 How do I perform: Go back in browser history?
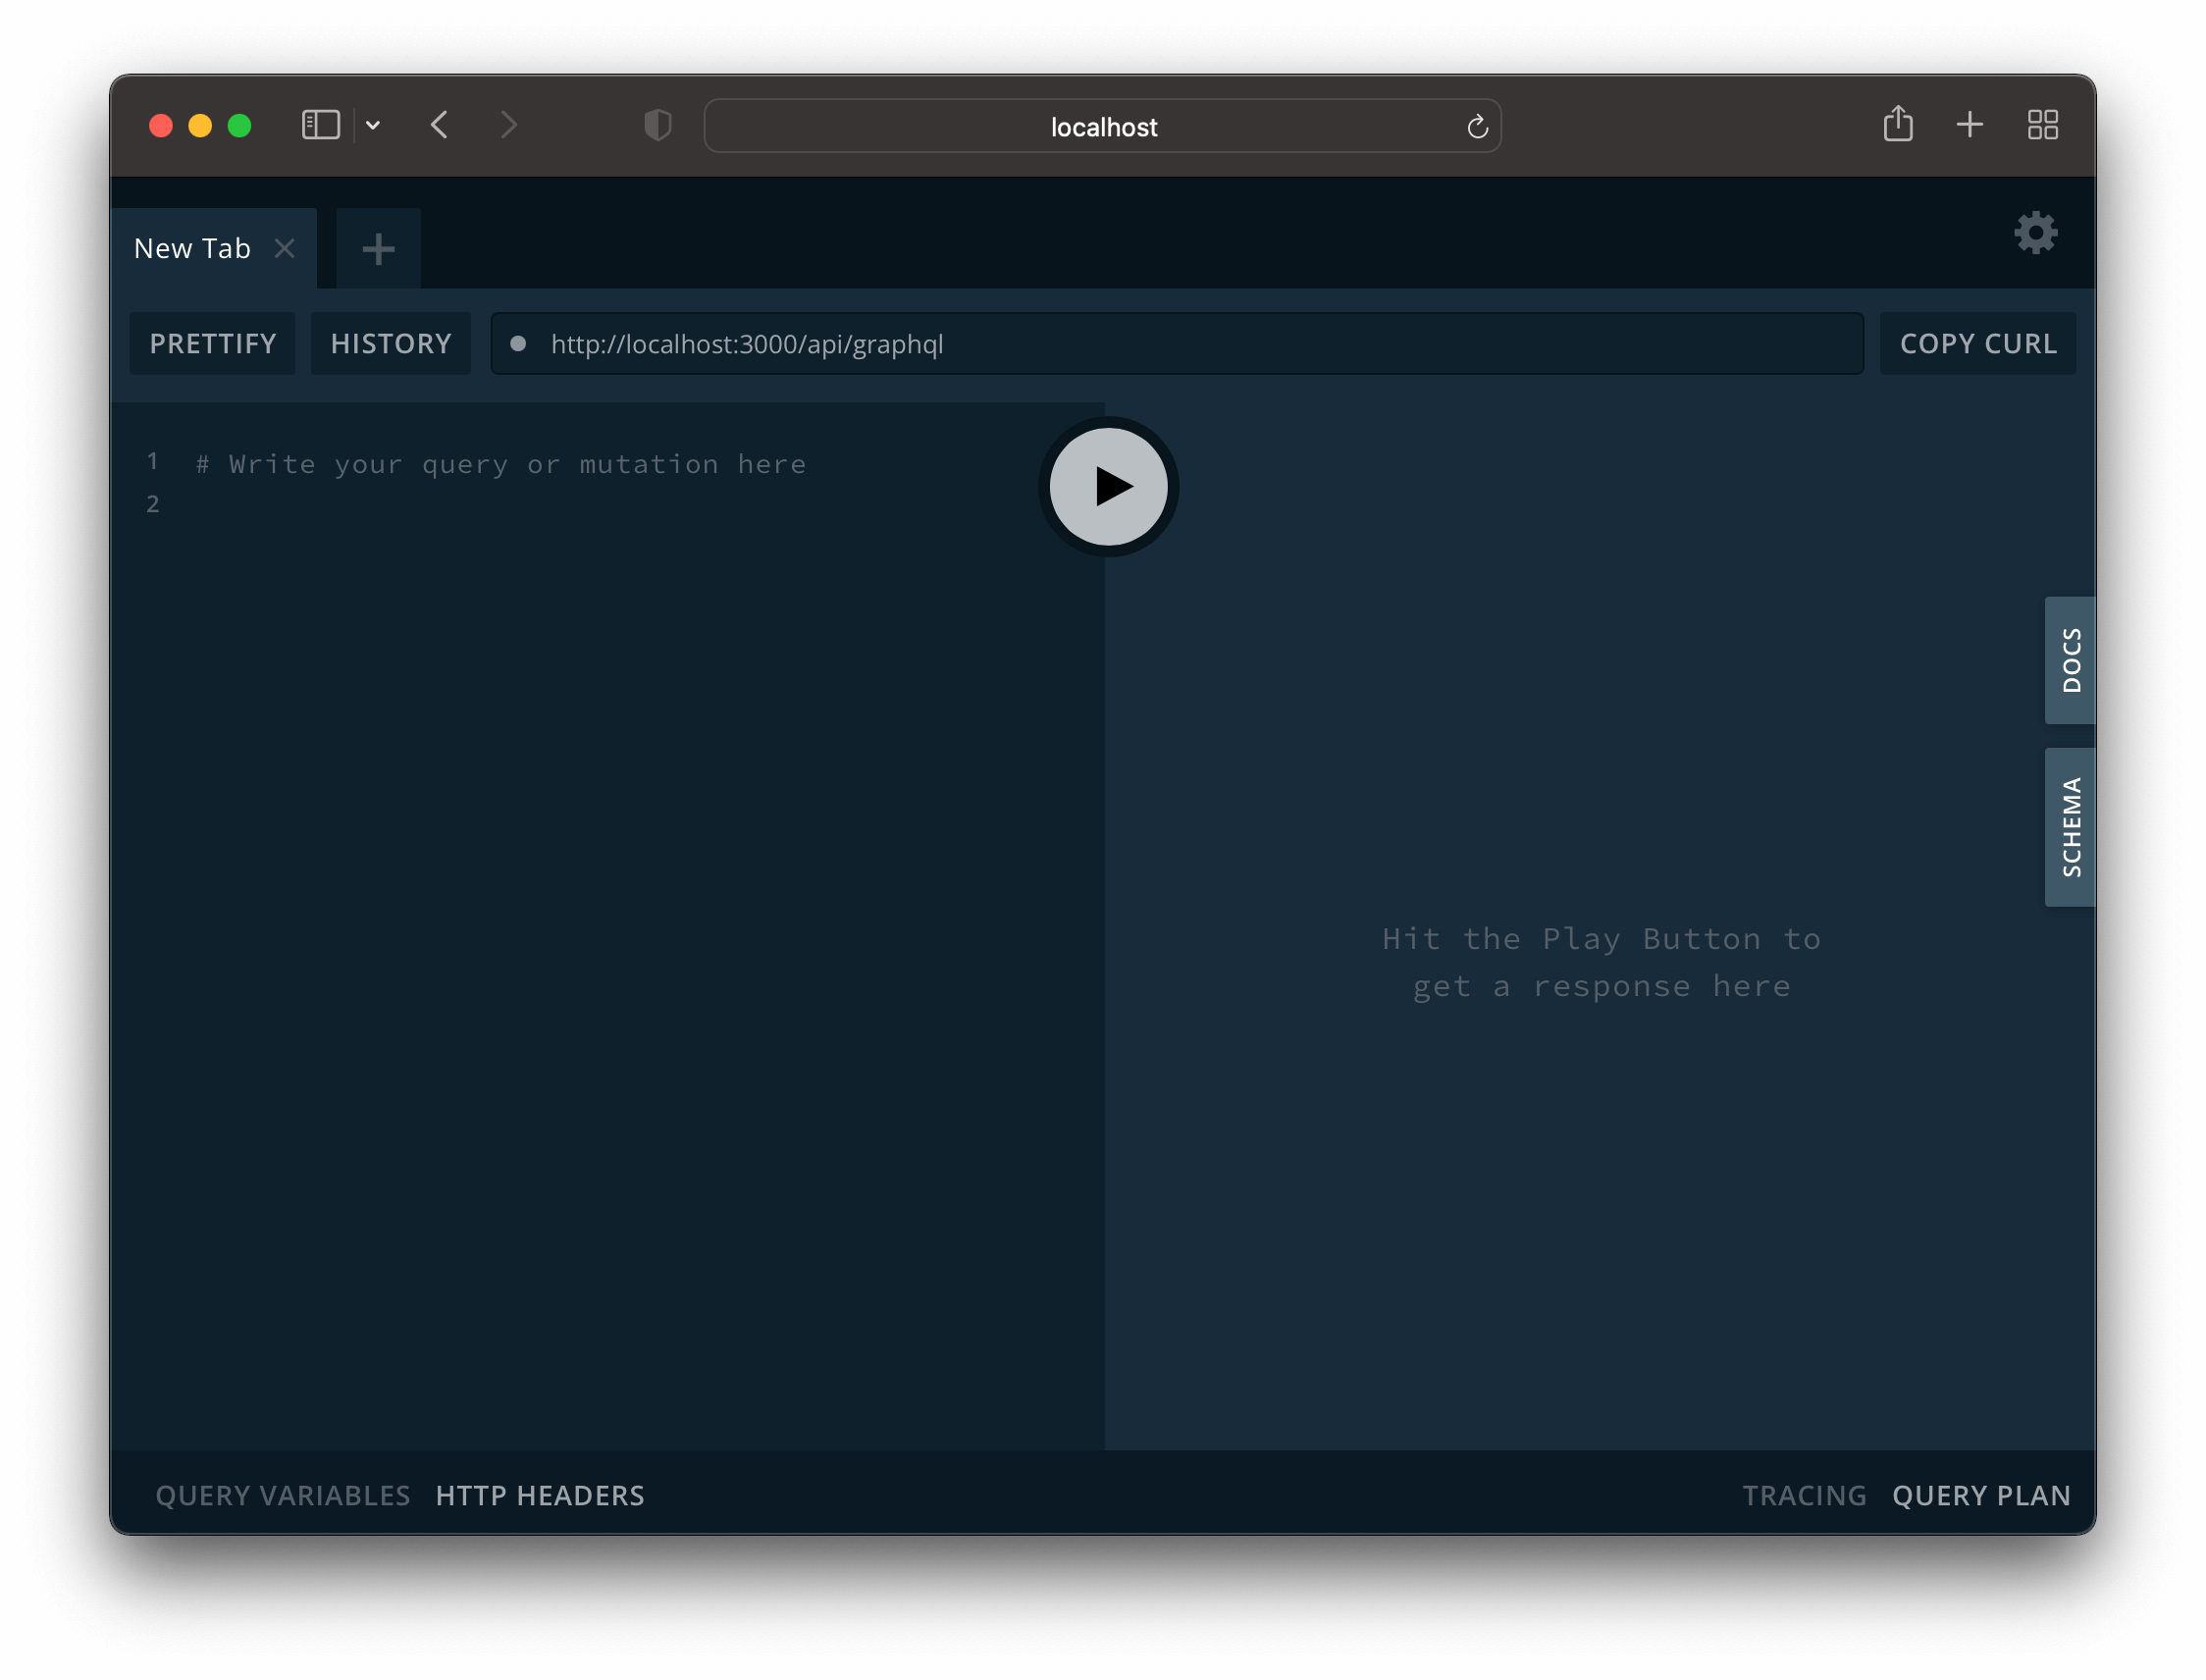tap(439, 125)
